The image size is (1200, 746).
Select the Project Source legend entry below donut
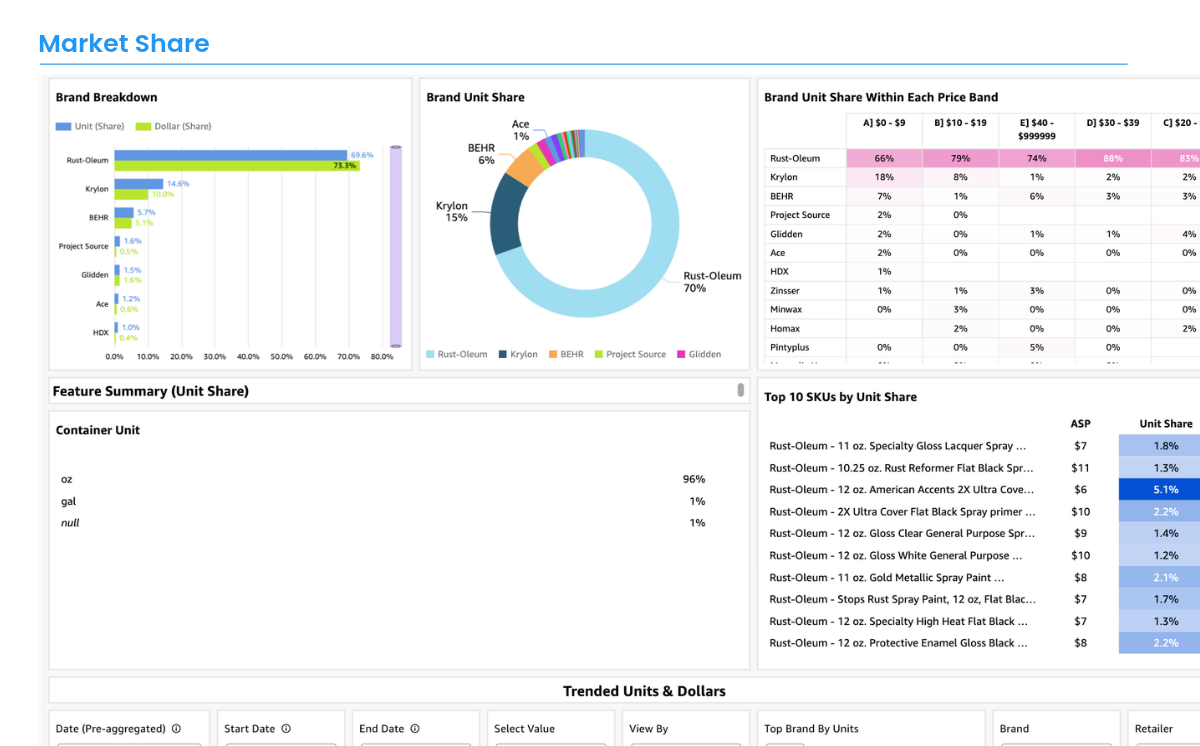[x=630, y=354]
